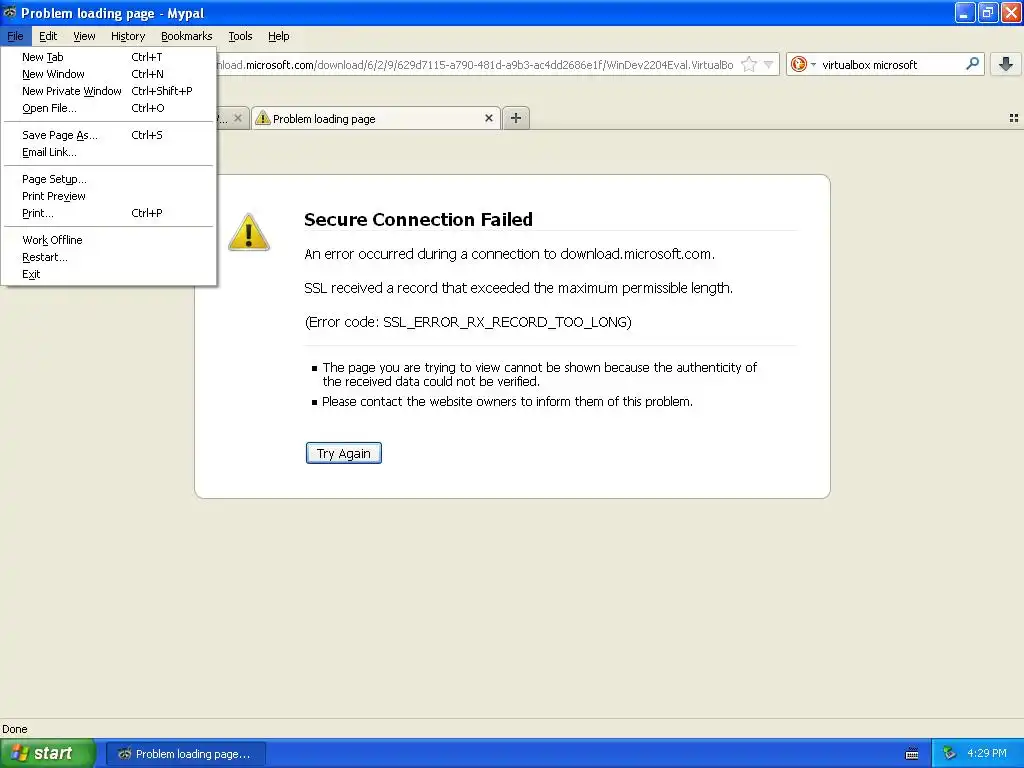Click the Try Again button
Image resolution: width=1024 pixels, height=768 pixels.
pos(344,453)
